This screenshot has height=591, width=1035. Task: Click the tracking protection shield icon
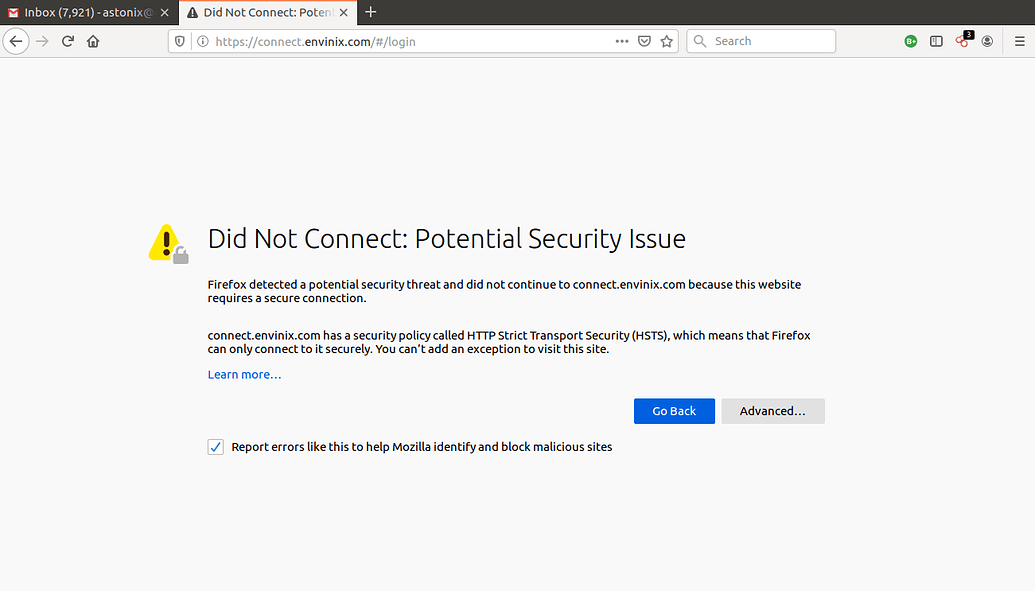(181, 41)
